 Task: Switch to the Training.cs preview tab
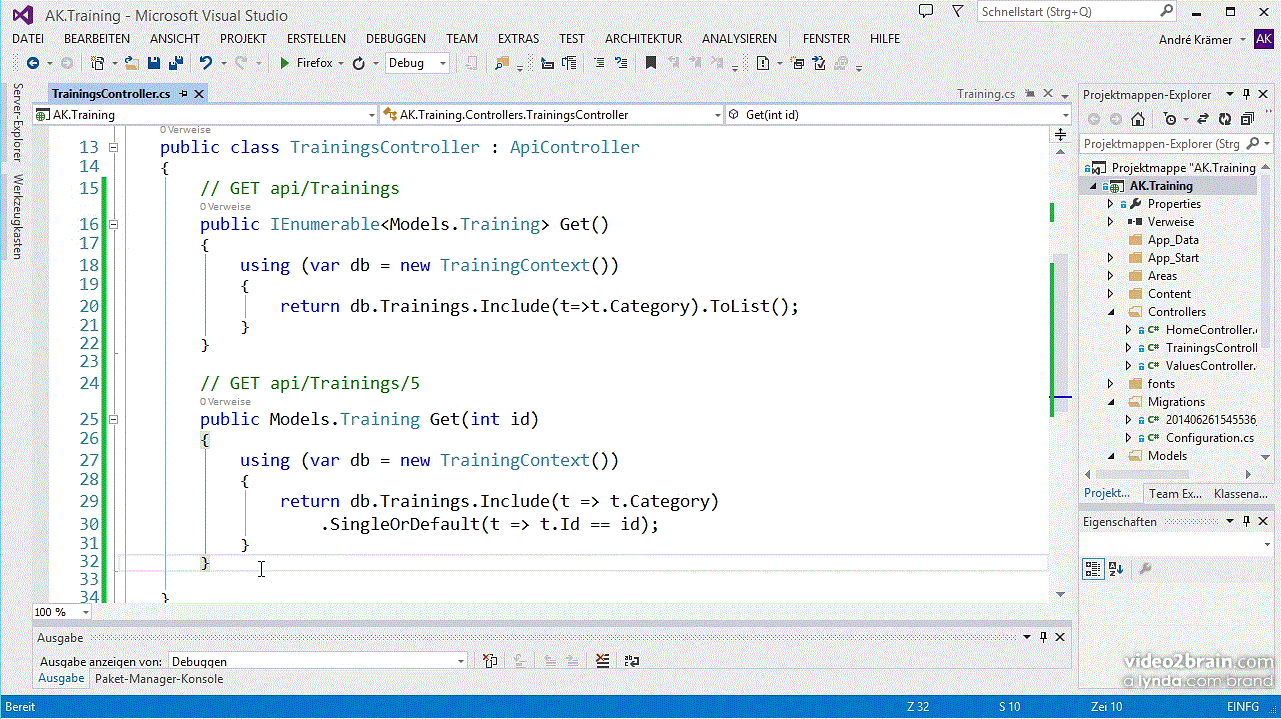click(986, 94)
